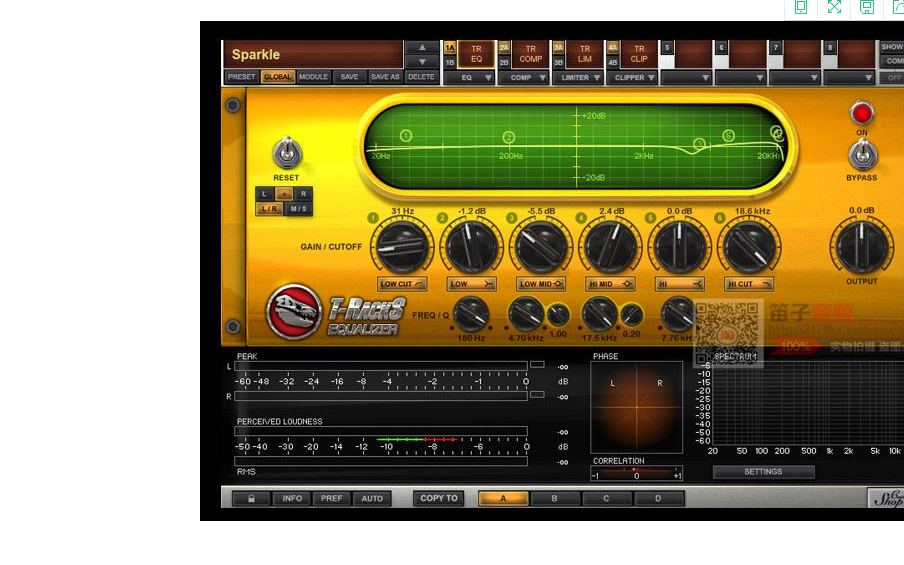Click the lock icon button
Image resolution: width=904 pixels, height=565 pixels.
pos(251,498)
